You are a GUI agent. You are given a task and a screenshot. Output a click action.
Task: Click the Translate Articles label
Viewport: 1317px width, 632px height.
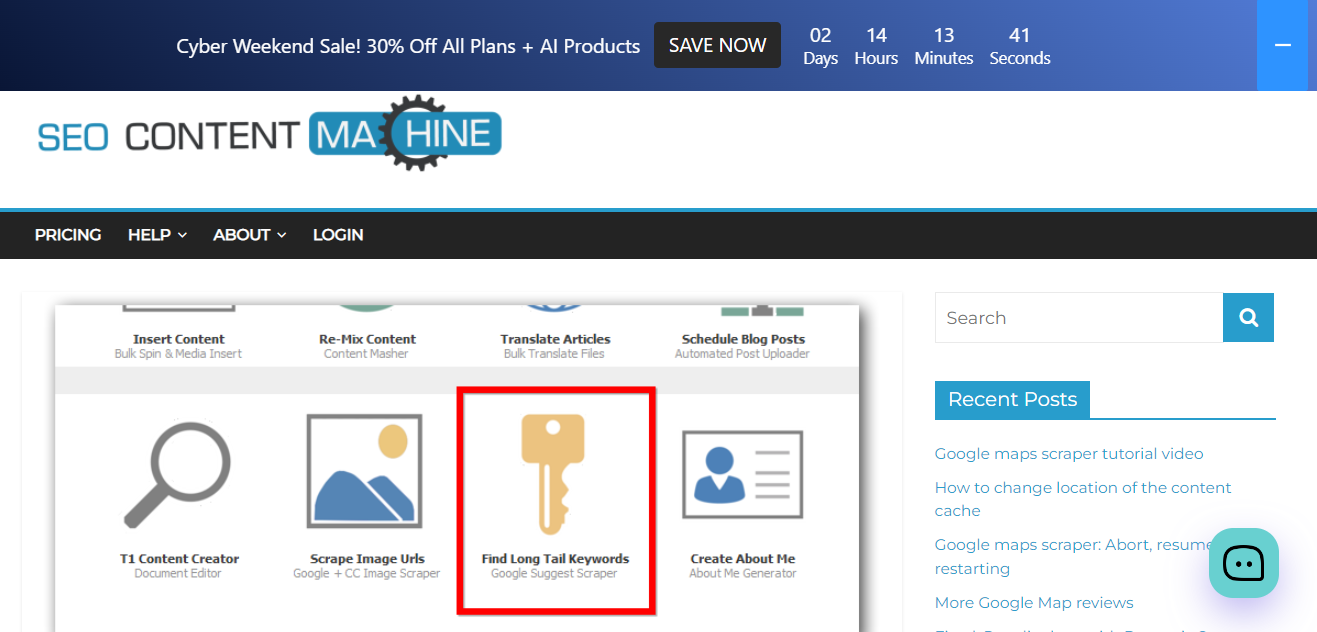click(x=555, y=339)
